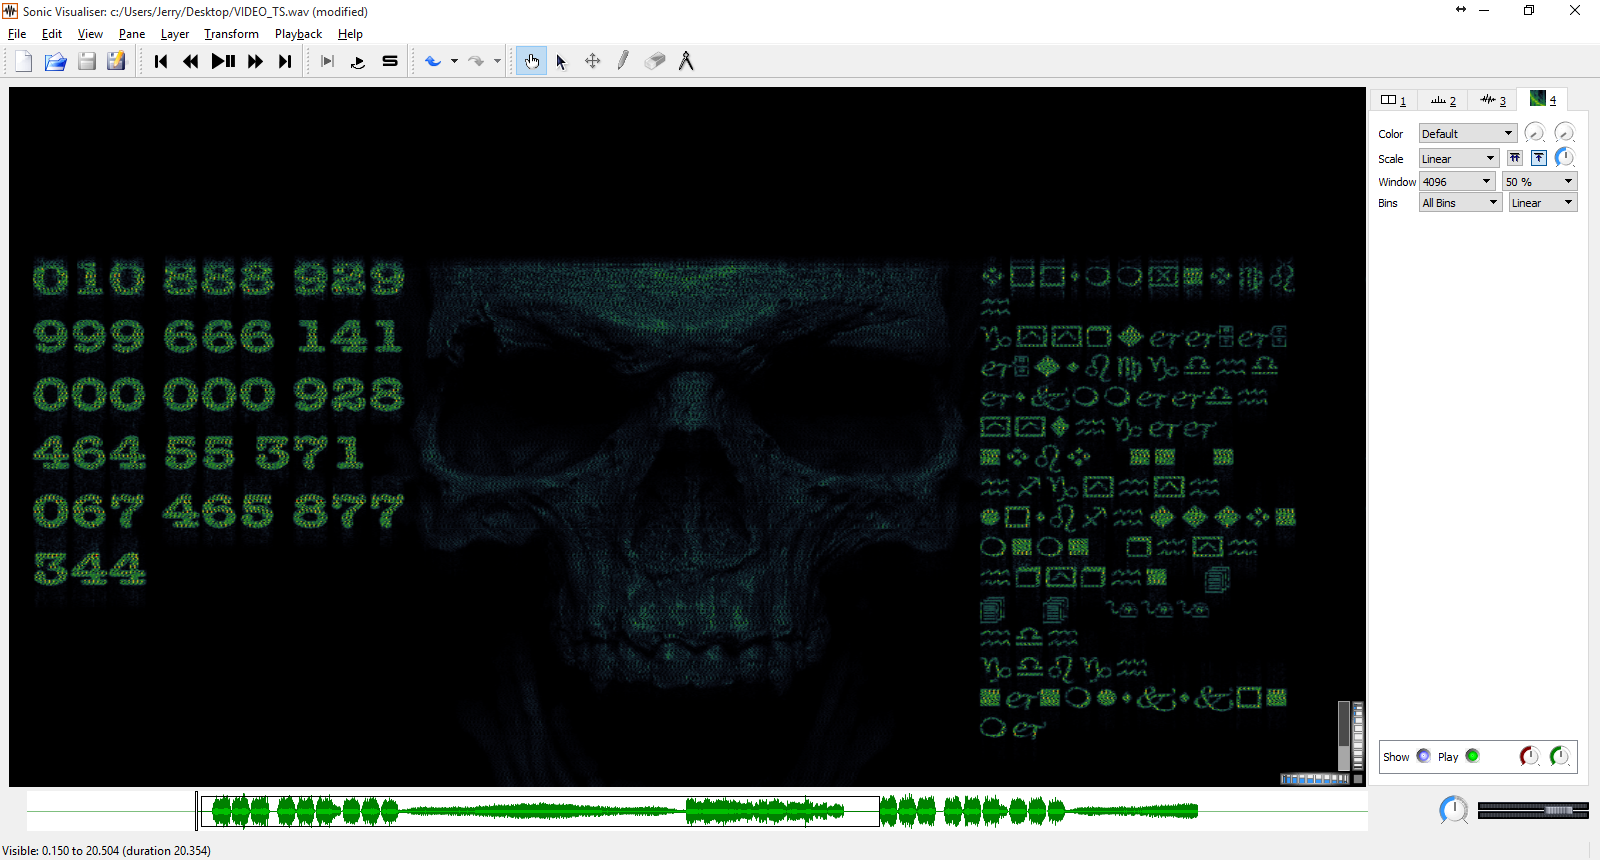Expand the Window size 4096 dropdown

pyautogui.click(x=1457, y=181)
